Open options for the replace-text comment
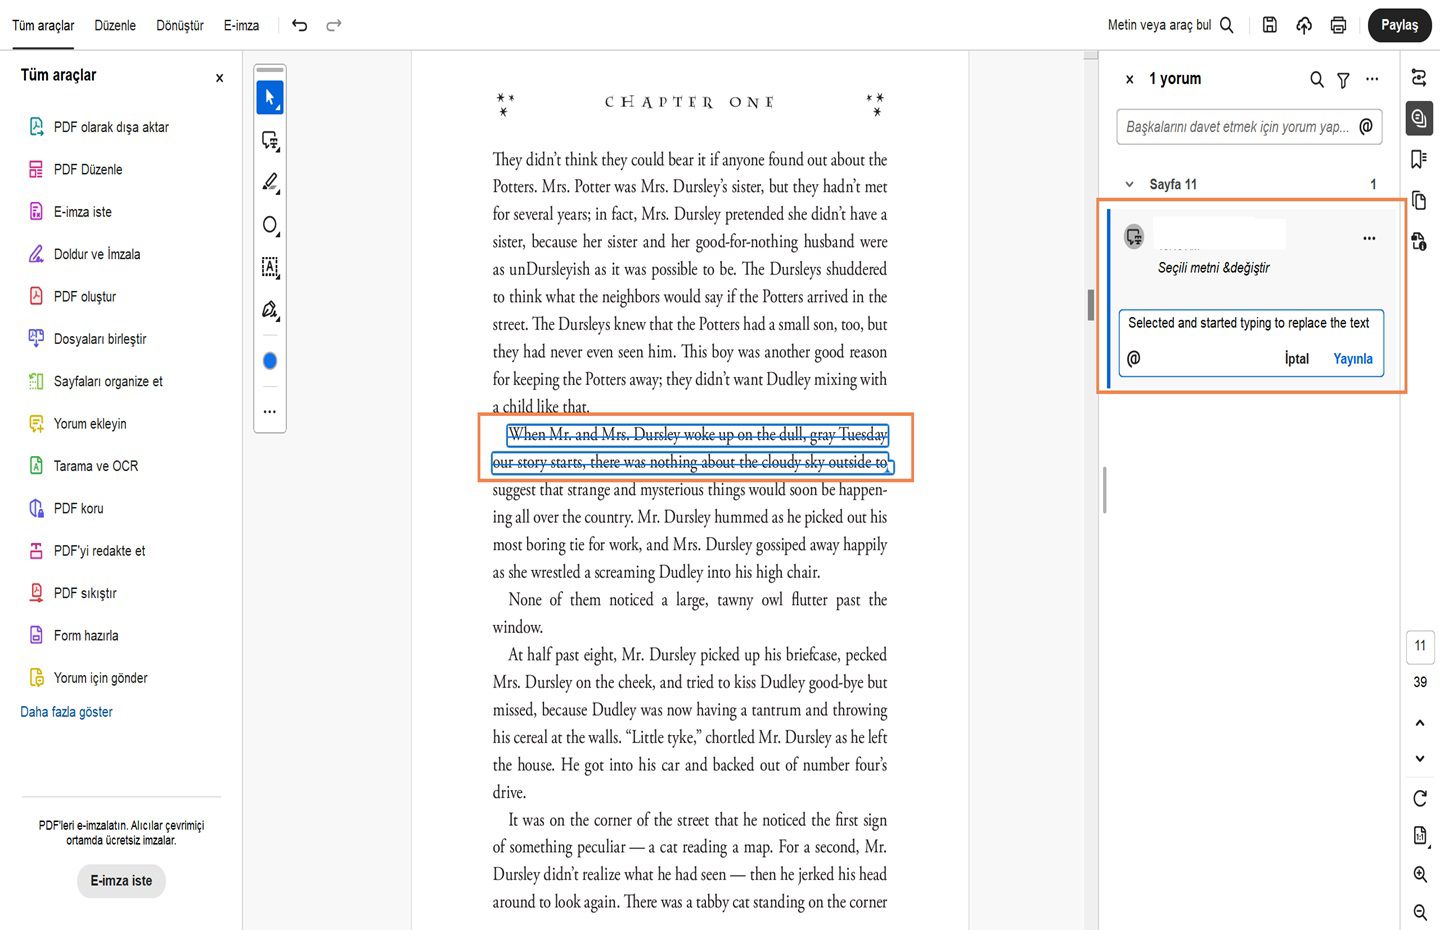 pyautogui.click(x=1369, y=238)
